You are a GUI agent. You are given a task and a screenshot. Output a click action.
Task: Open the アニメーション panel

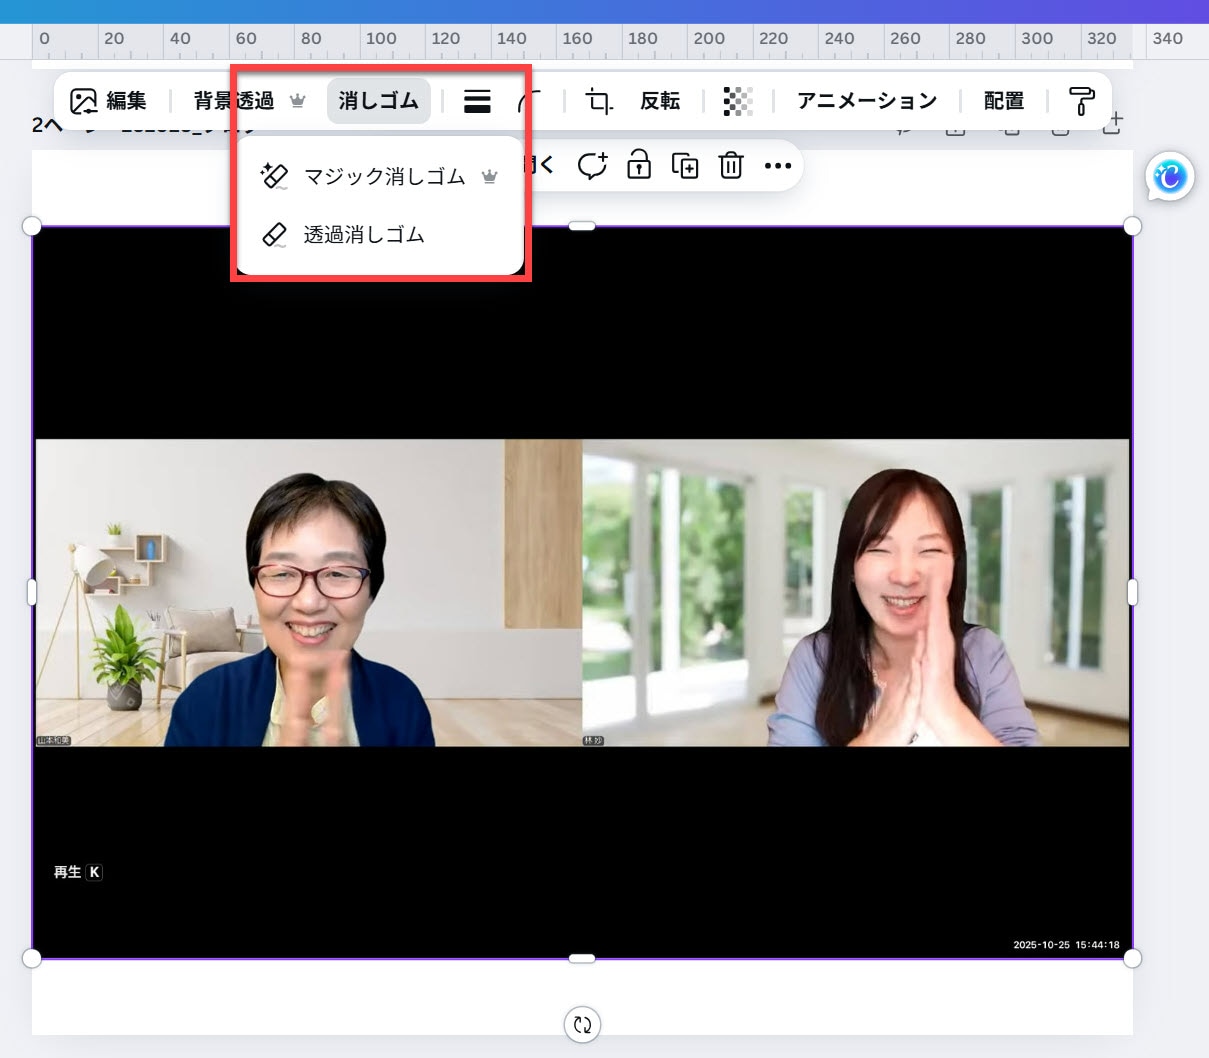(867, 101)
